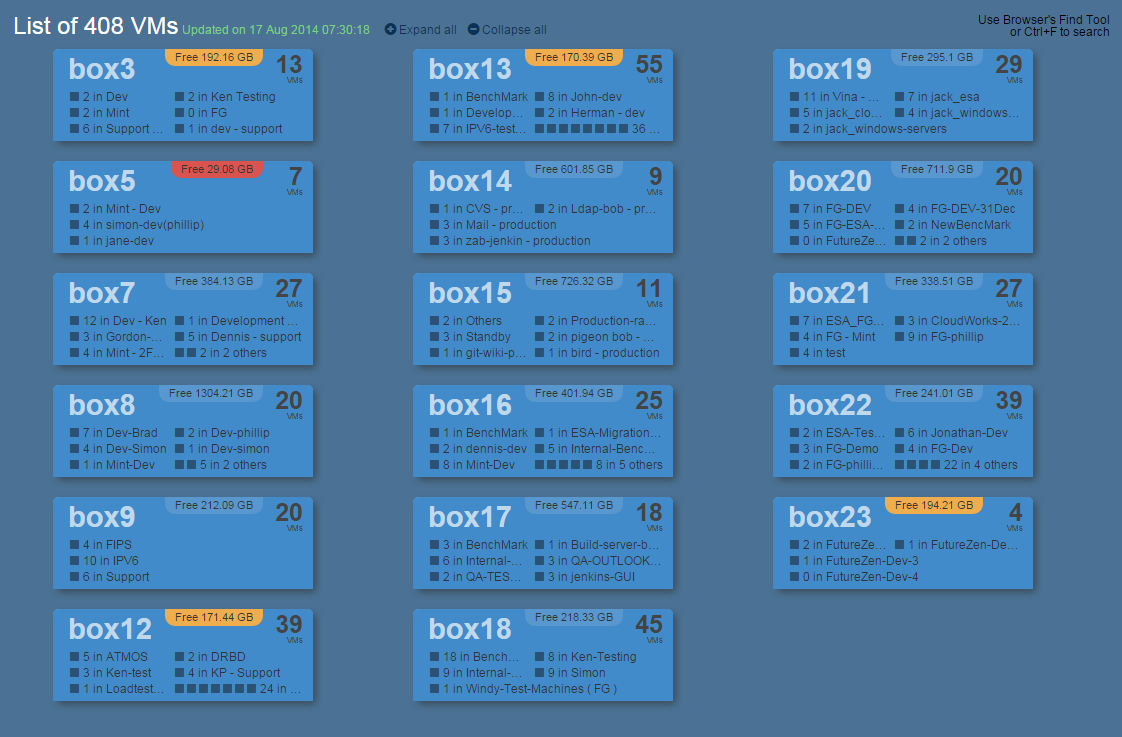Viewport: 1122px width, 737px height.
Task: Click square icon beside test in box21
Action: [795, 353]
